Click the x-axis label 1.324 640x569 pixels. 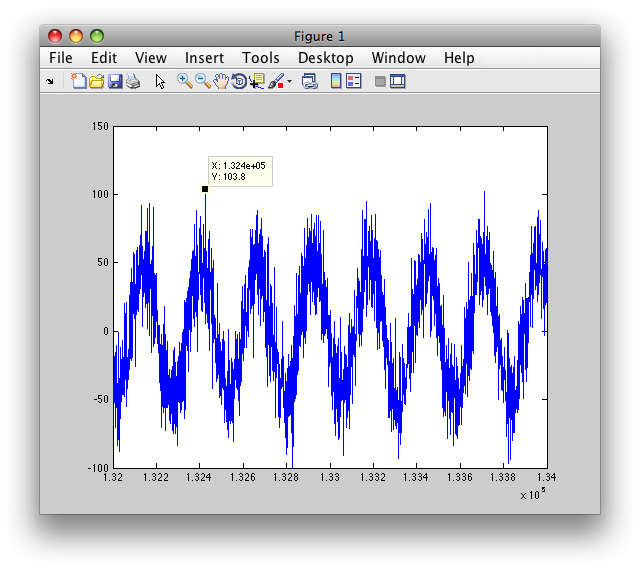pyautogui.click(x=199, y=477)
